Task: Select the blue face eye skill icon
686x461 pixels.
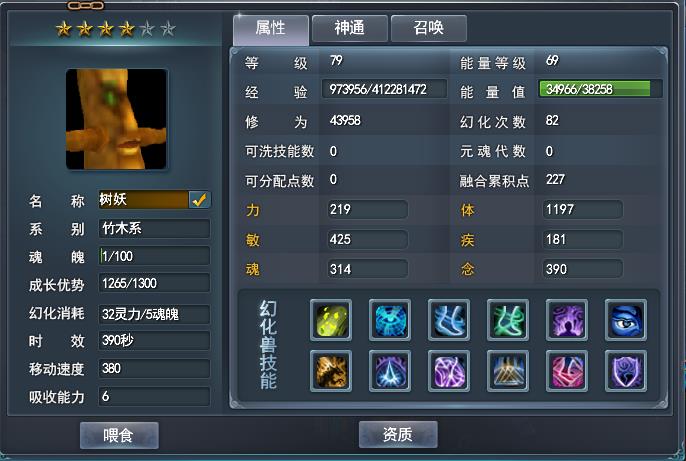Action: coord(626,320)
